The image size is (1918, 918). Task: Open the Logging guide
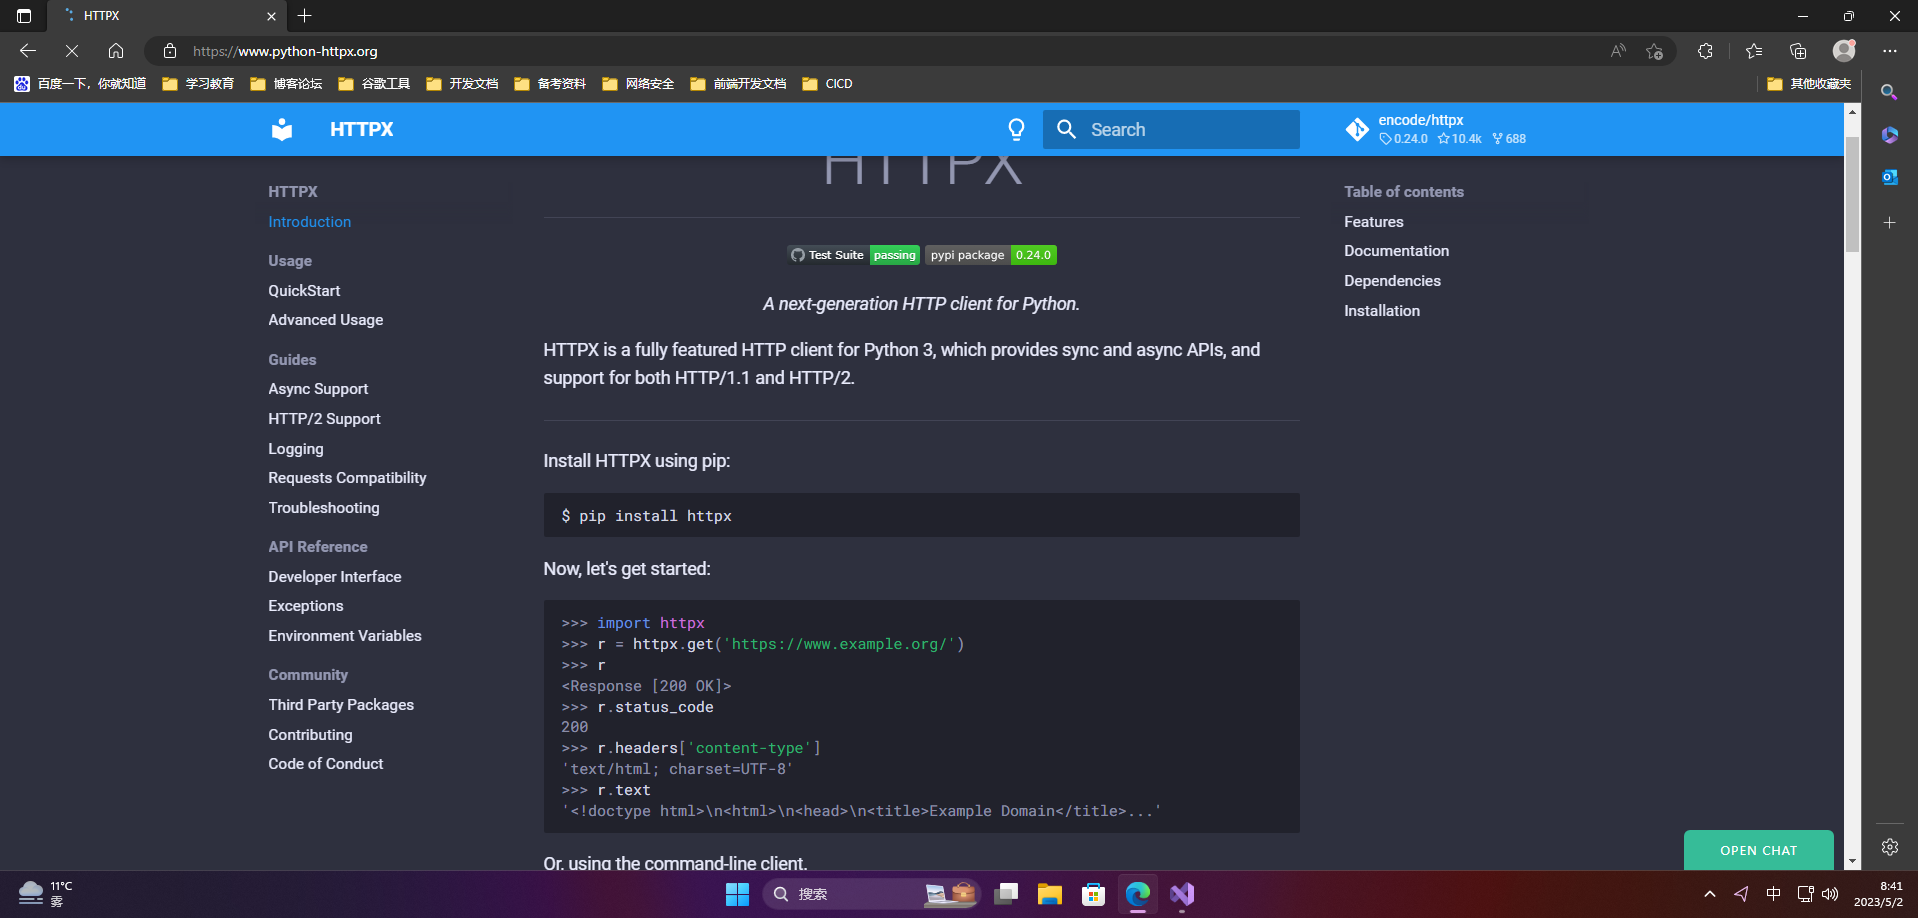(295, 449)
